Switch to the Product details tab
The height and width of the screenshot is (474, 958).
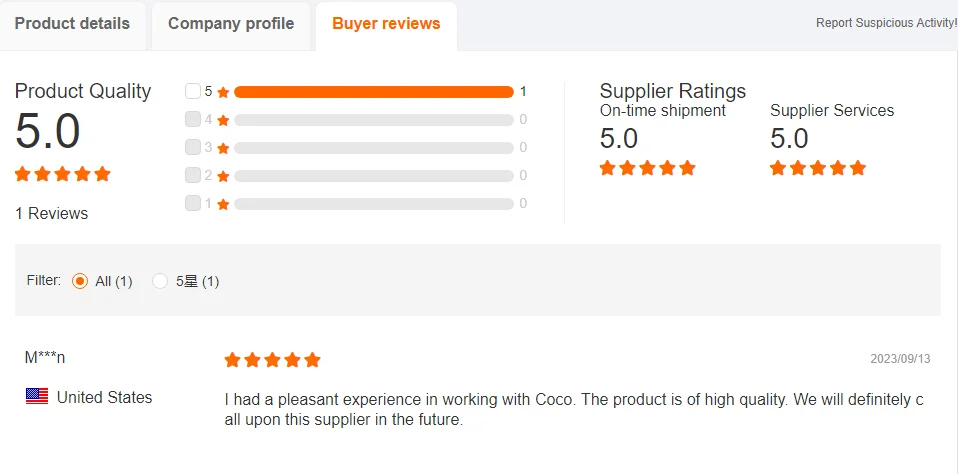click(x=72, y=24)
